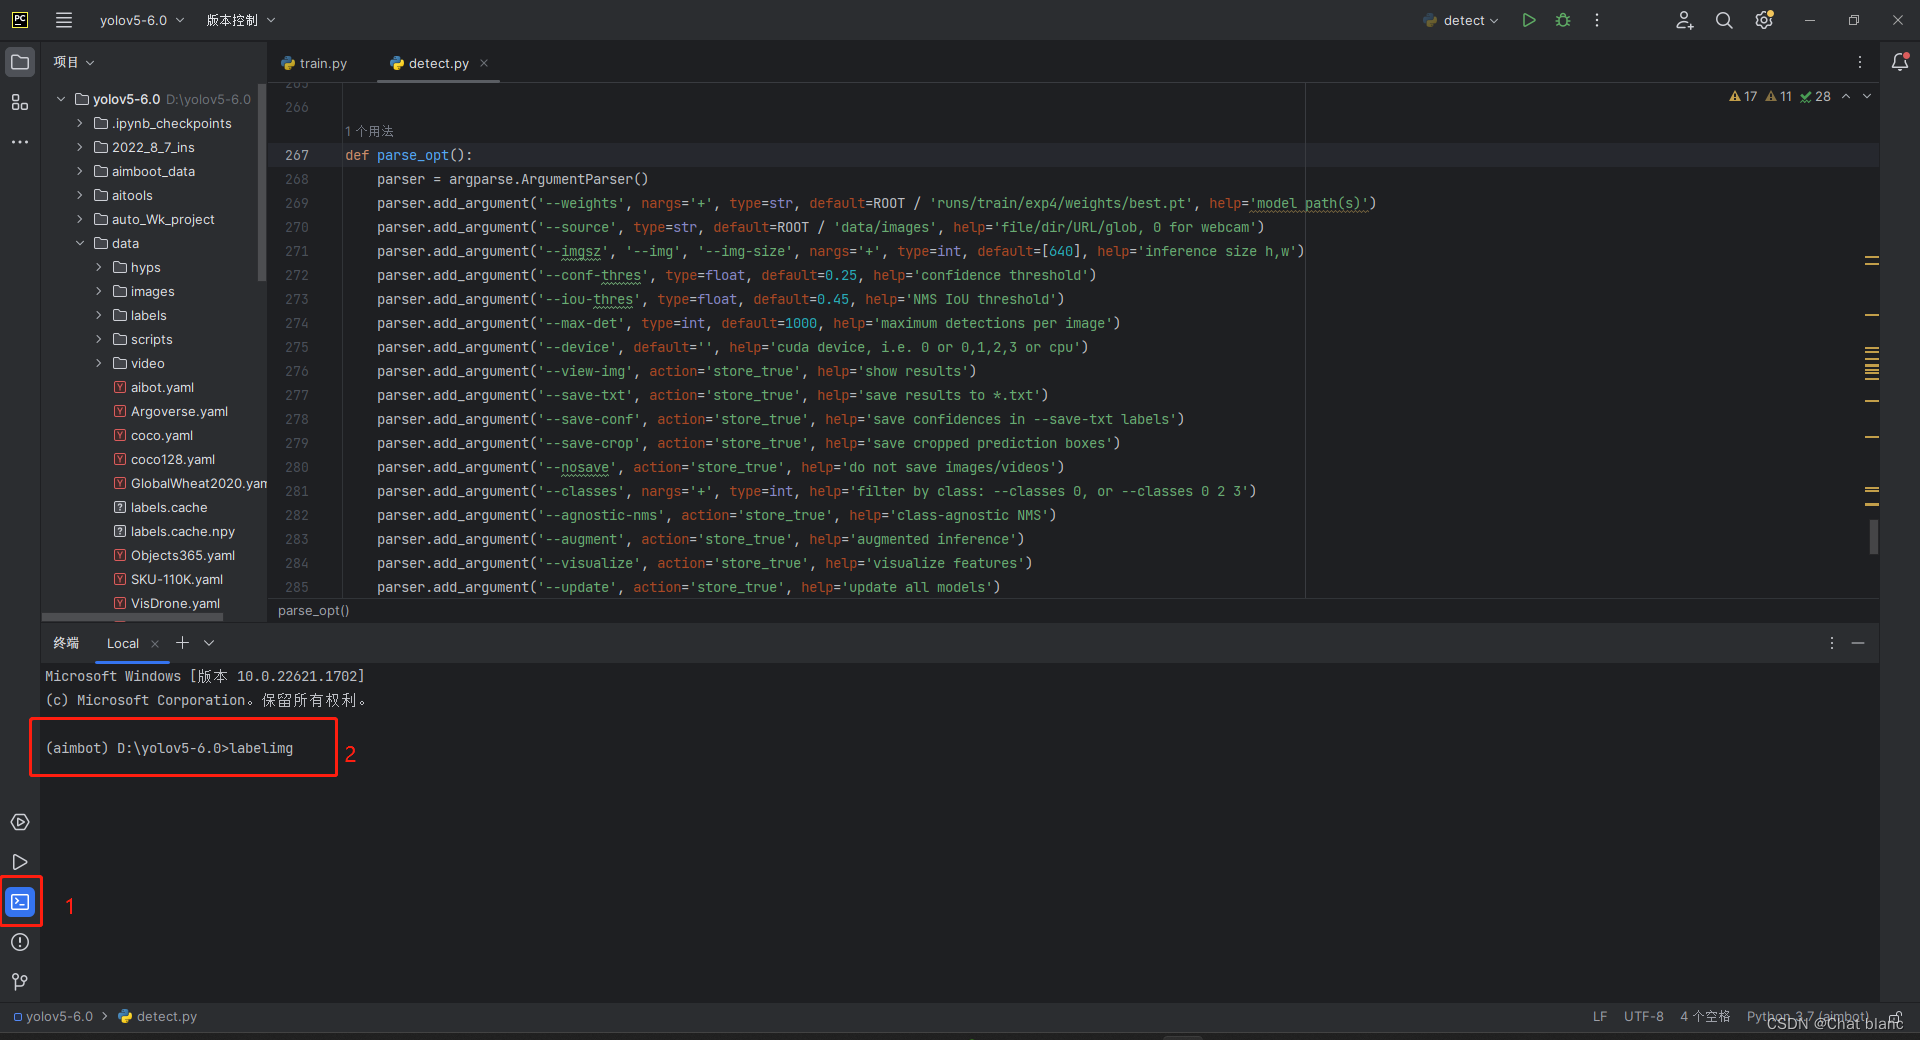Open terminal options three-dot menu
This screenshot has height=1040, width=1920.
1832,643
